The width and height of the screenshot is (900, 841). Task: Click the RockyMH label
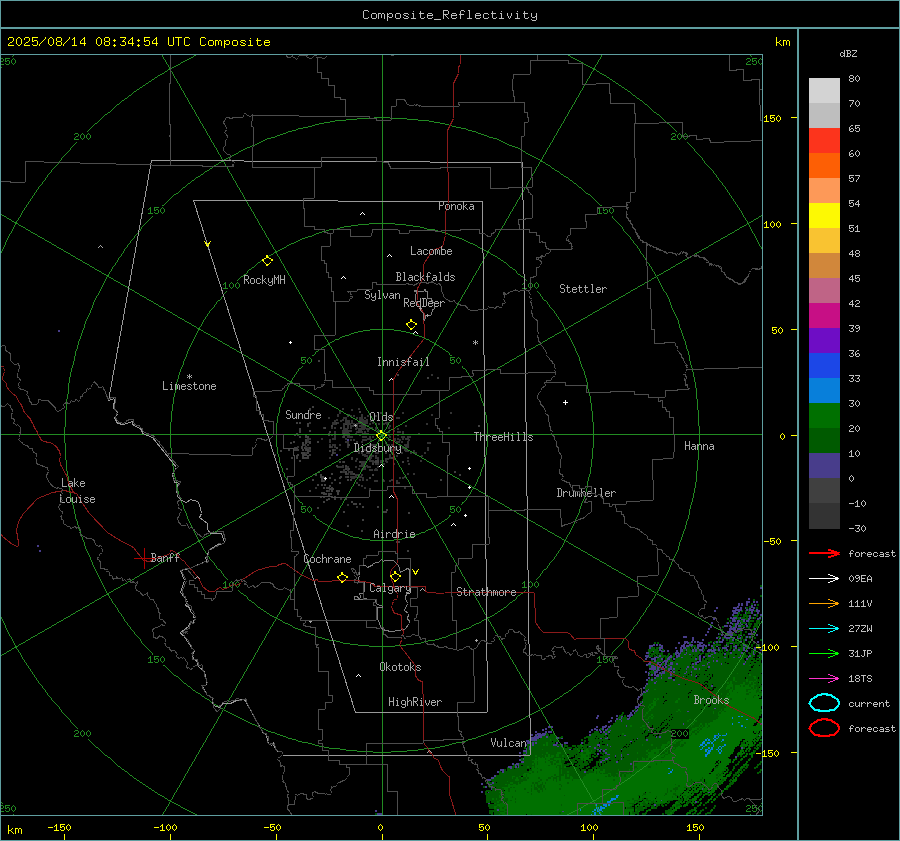(264, 280)
